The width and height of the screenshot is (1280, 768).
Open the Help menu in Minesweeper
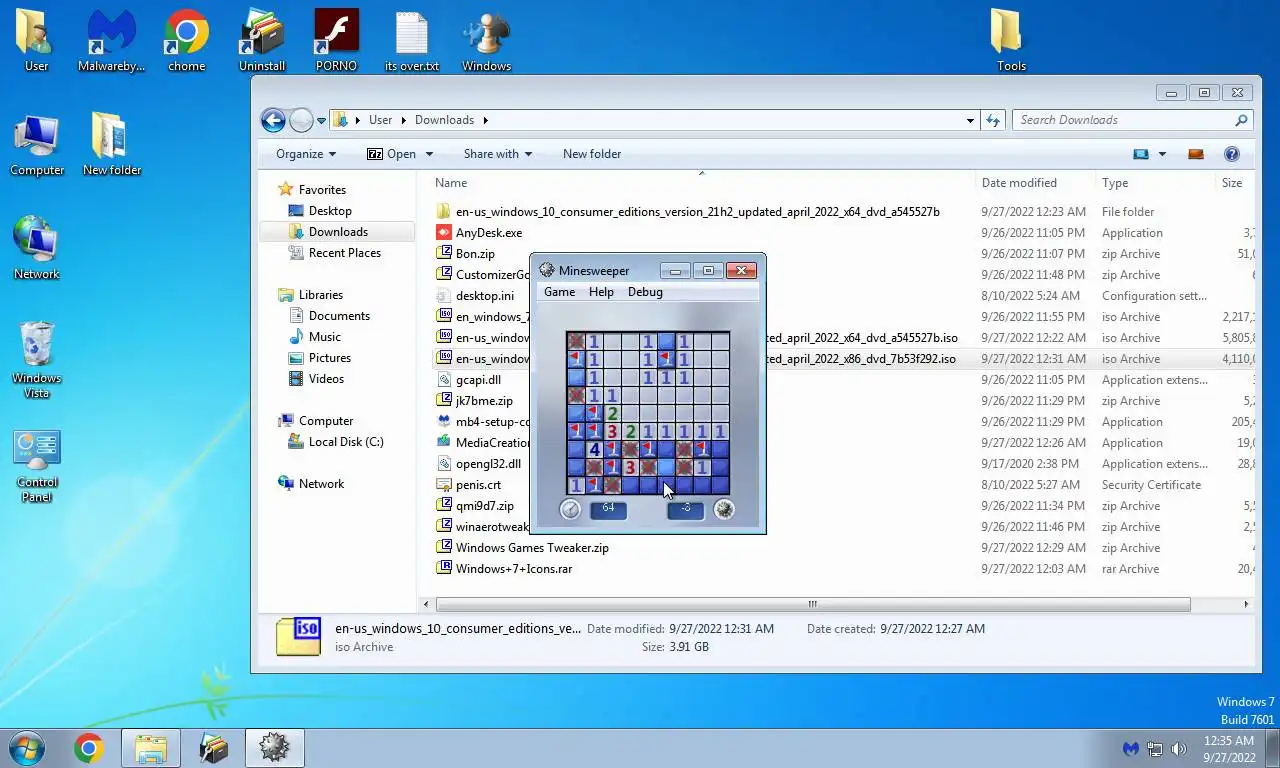[x=601, y=292]
